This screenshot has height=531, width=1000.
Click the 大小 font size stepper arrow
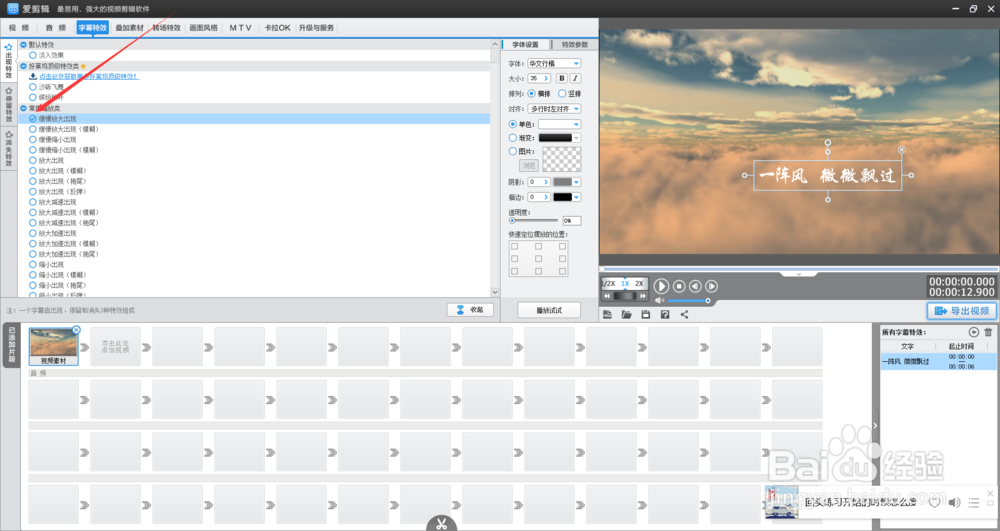point(546,78)
